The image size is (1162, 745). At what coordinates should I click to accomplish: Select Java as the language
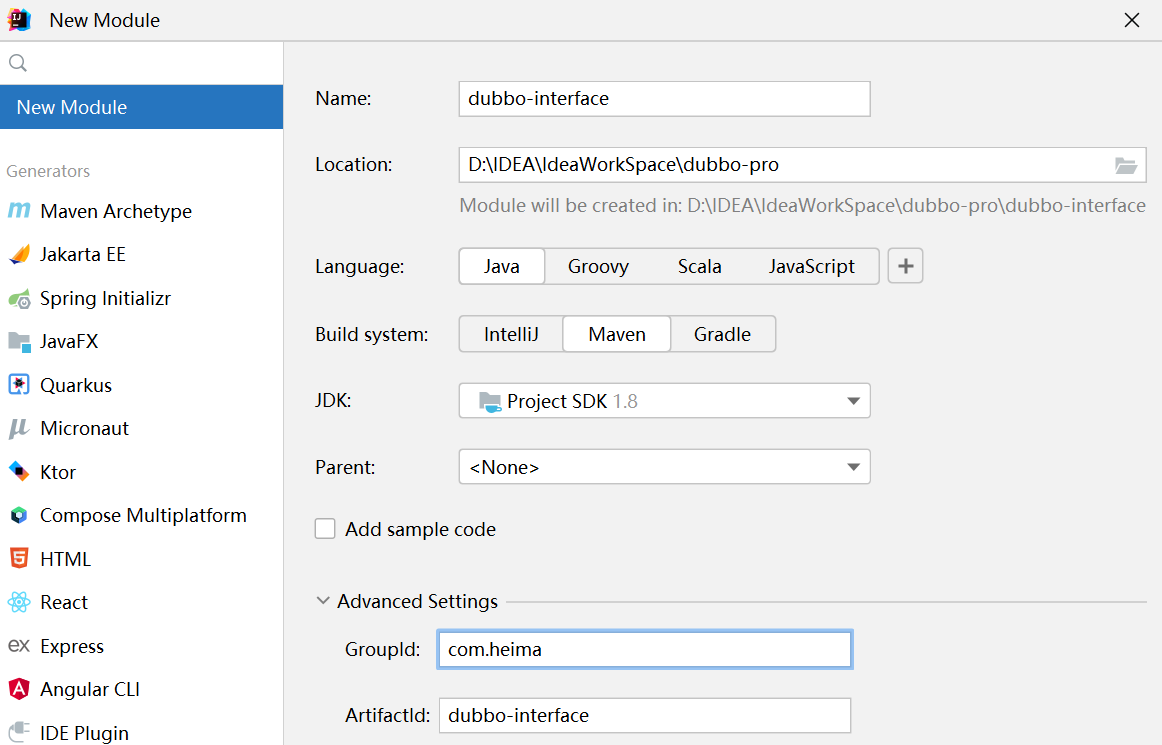coord(502,266)
